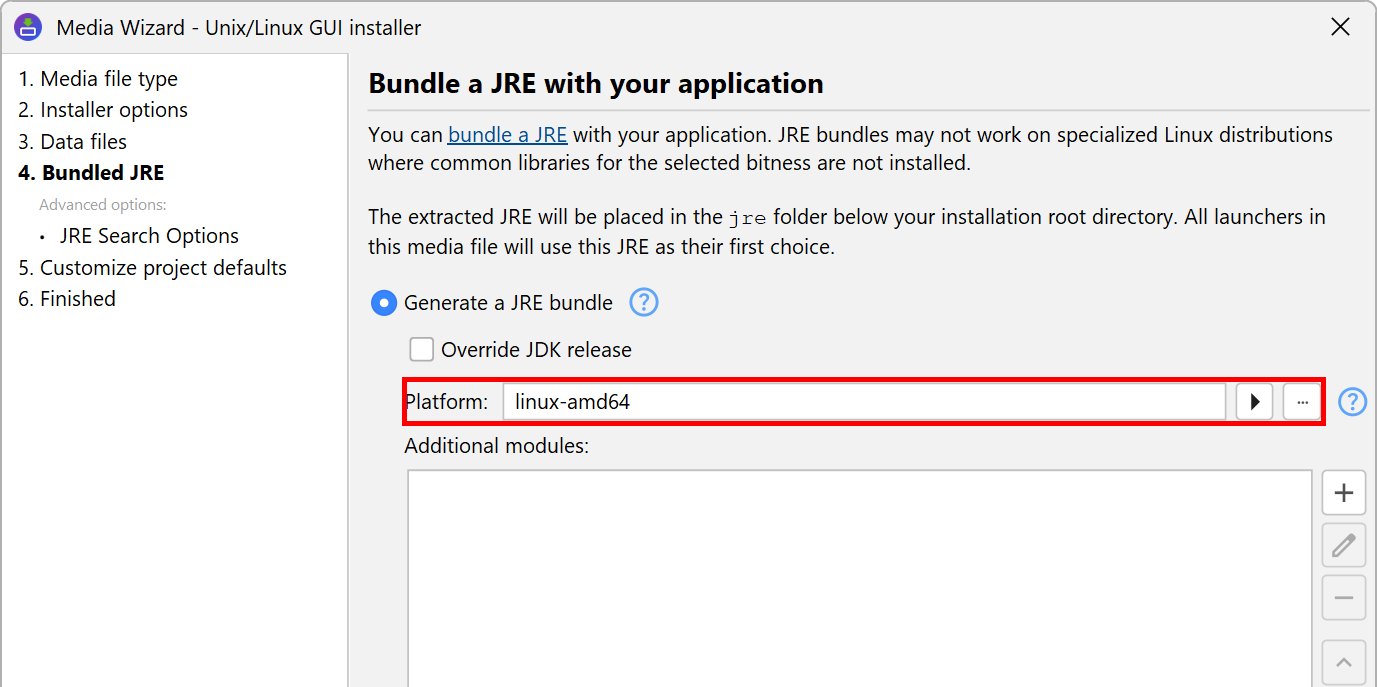
Task: Click the Media Wizard app icon in title bar
Action: tap(28, 27)
